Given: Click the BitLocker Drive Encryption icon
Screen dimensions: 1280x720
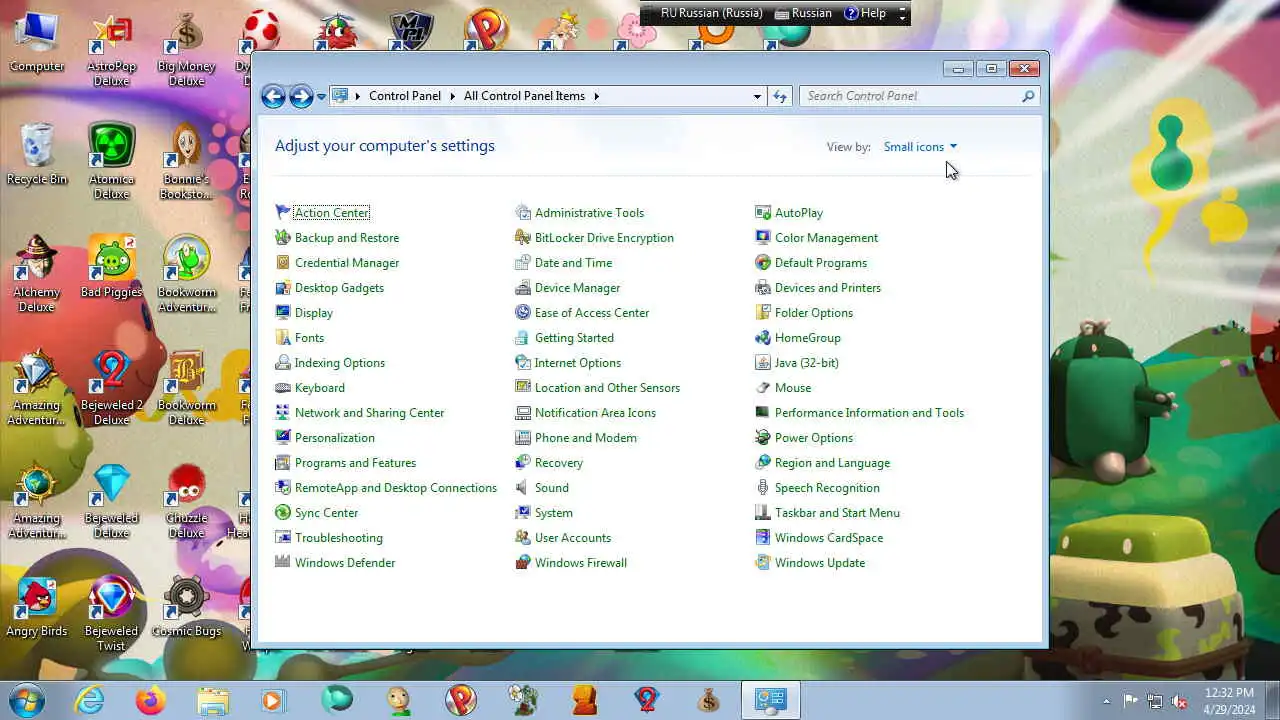Looking at the screenshot, I should (523, 237).
